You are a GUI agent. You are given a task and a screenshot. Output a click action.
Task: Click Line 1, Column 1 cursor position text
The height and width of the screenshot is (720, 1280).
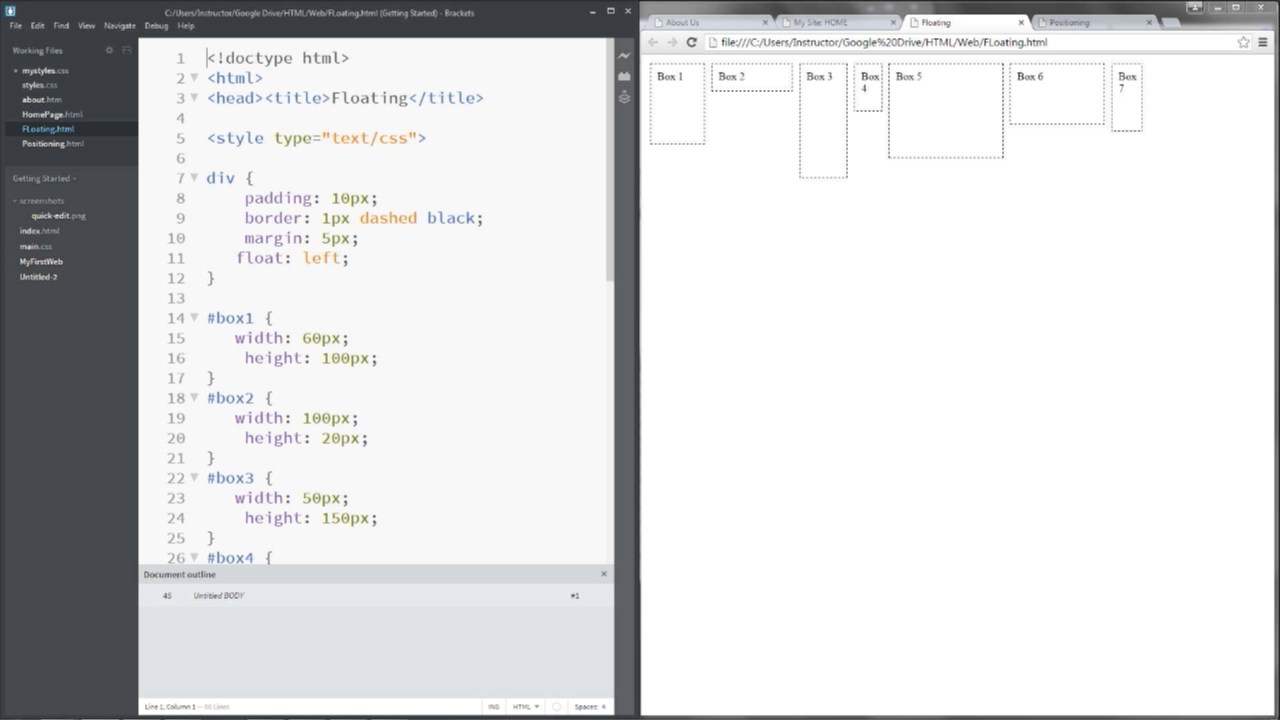point(170,706)
